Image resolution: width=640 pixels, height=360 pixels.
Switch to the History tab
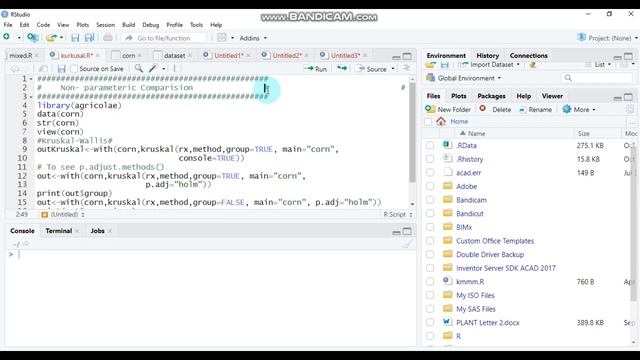coord(487,56)
